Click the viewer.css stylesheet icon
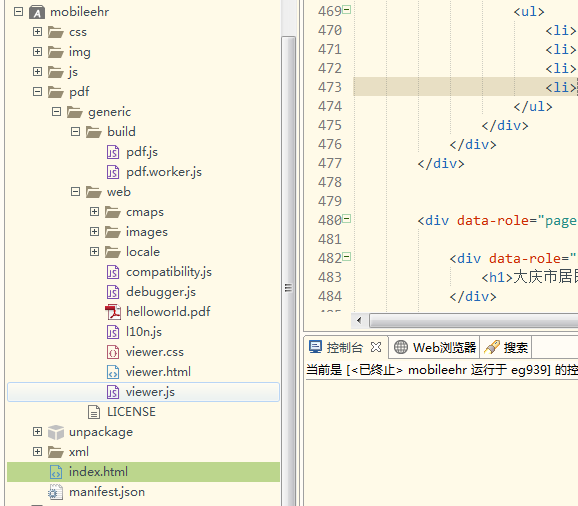The image size is (578, 506). pos(113,352)
